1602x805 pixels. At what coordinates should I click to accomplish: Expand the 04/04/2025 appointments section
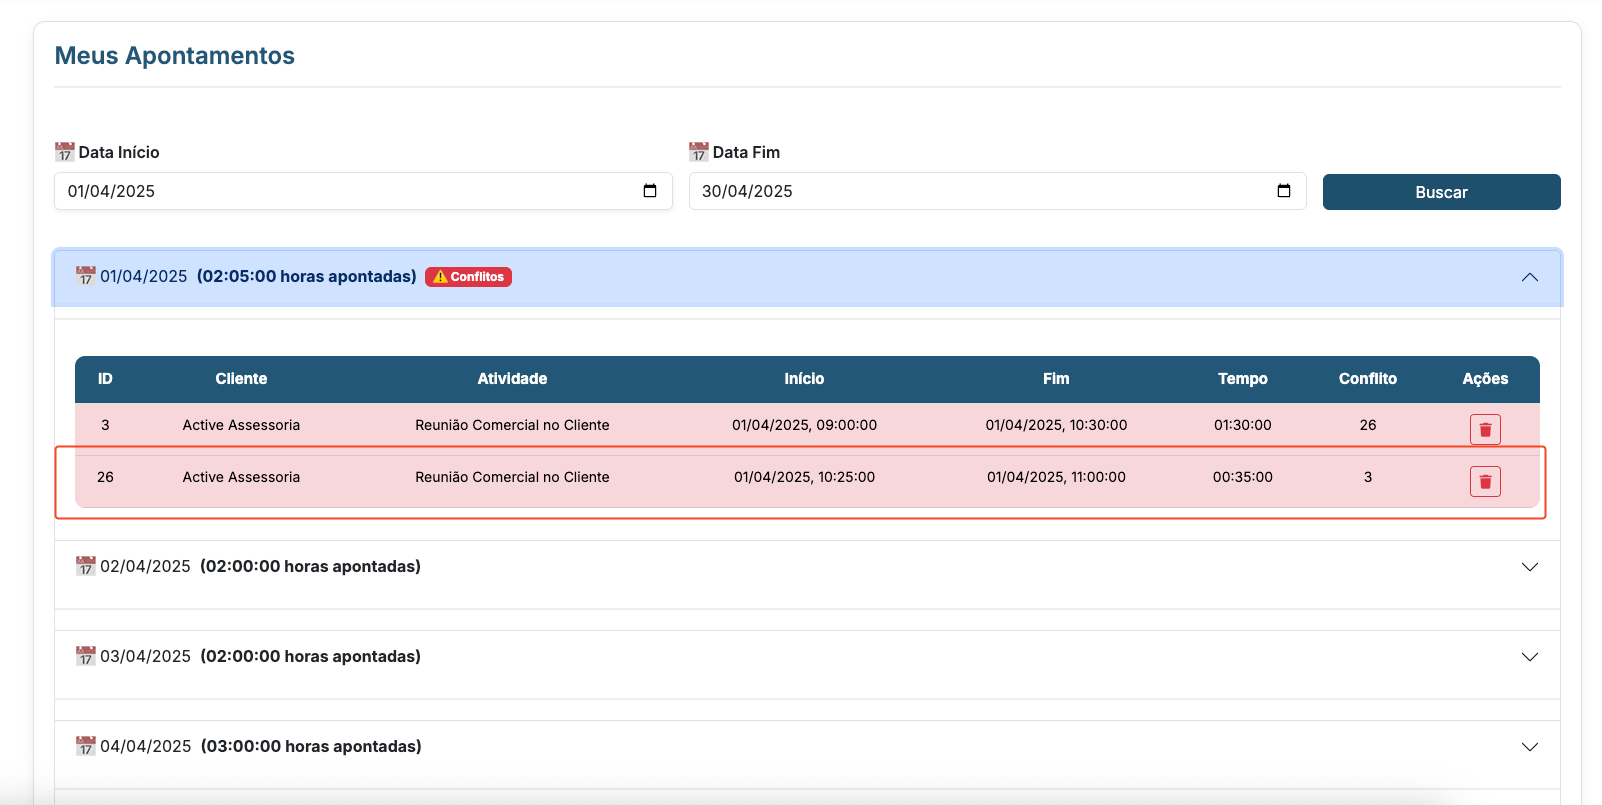[1529, 747]
